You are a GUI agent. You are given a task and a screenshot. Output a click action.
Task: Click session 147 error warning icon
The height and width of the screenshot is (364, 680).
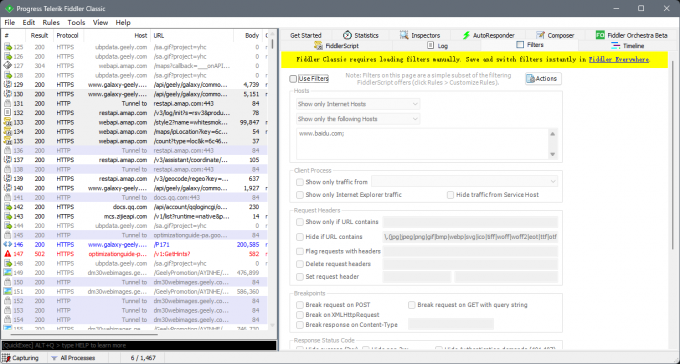[x=7, y=254]
